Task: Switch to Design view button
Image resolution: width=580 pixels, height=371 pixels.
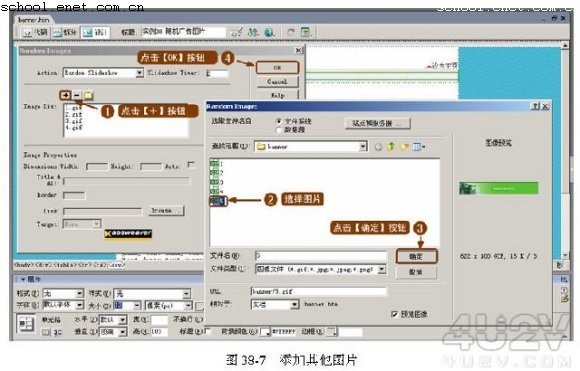Action: [x=95, y=33]
